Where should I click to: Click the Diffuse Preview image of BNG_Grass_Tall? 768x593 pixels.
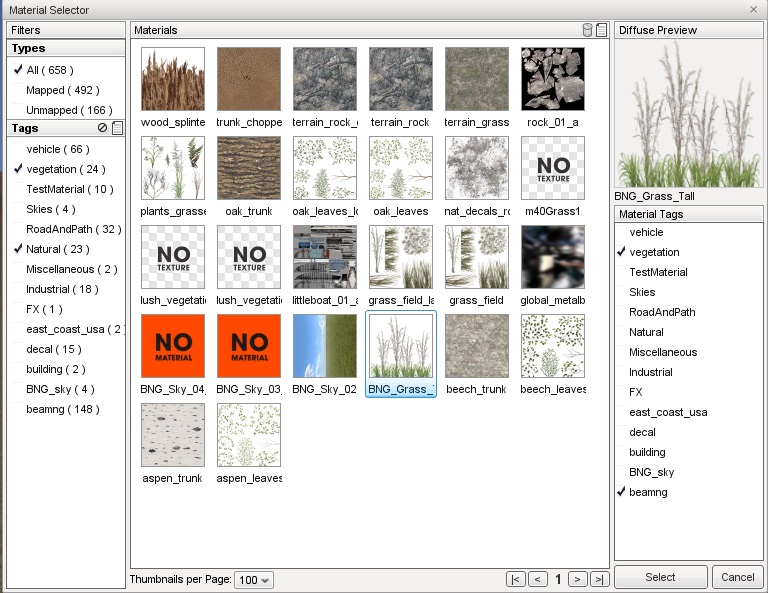(x=688, y=113)
